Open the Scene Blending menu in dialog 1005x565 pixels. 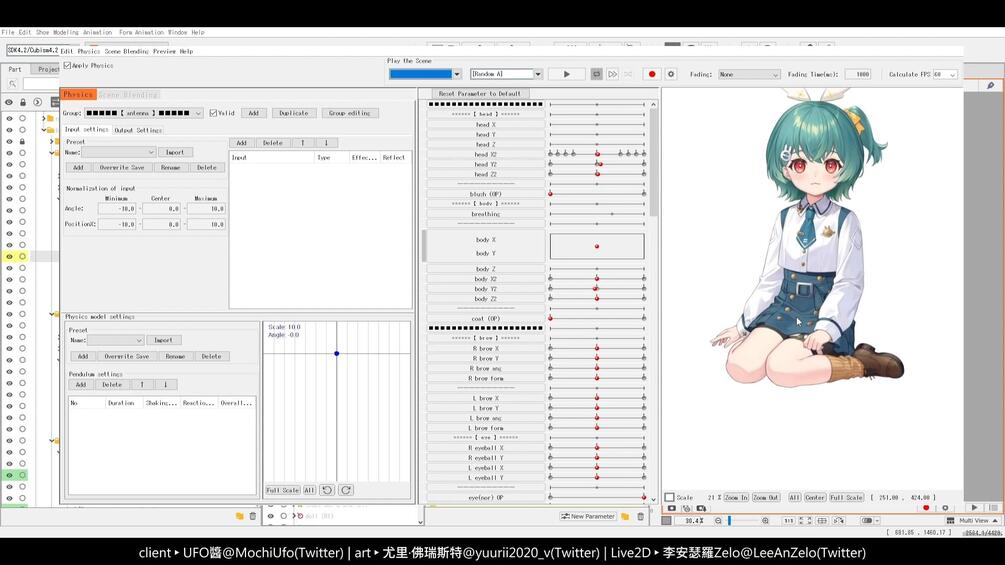pyautogui.click(x=126, y=51)
